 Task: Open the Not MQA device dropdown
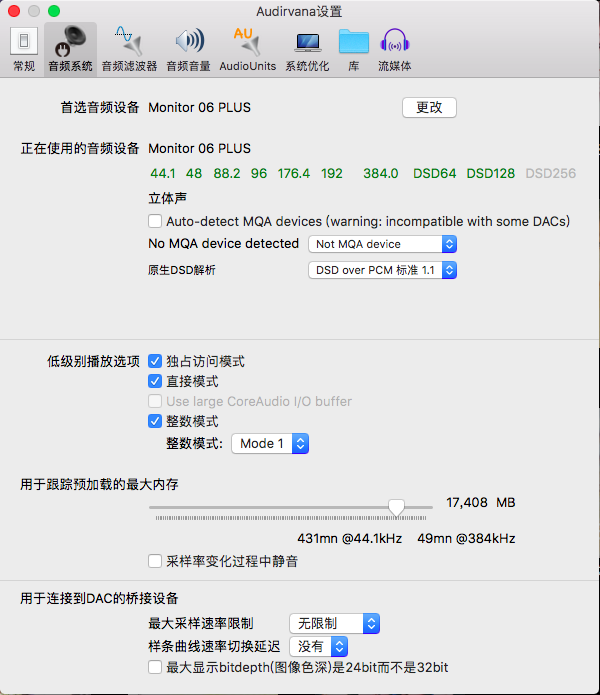coord(382,244)
